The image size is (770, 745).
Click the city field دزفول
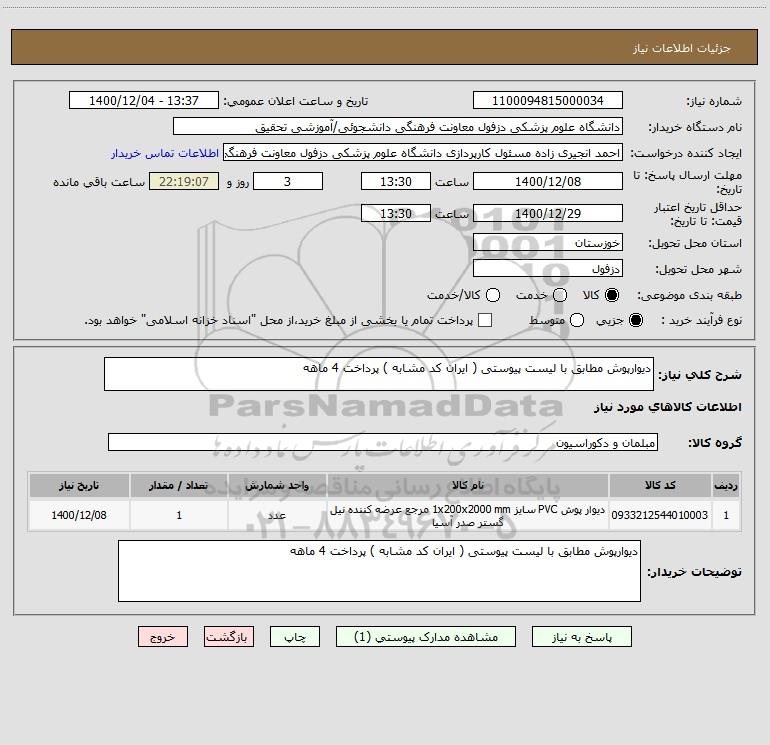548,268
